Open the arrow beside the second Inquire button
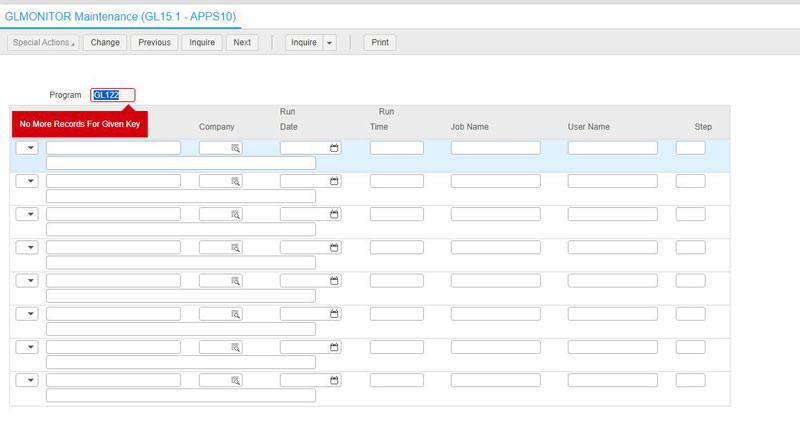The width and height of the screenshot is (800, 440). tap(330, 42)
